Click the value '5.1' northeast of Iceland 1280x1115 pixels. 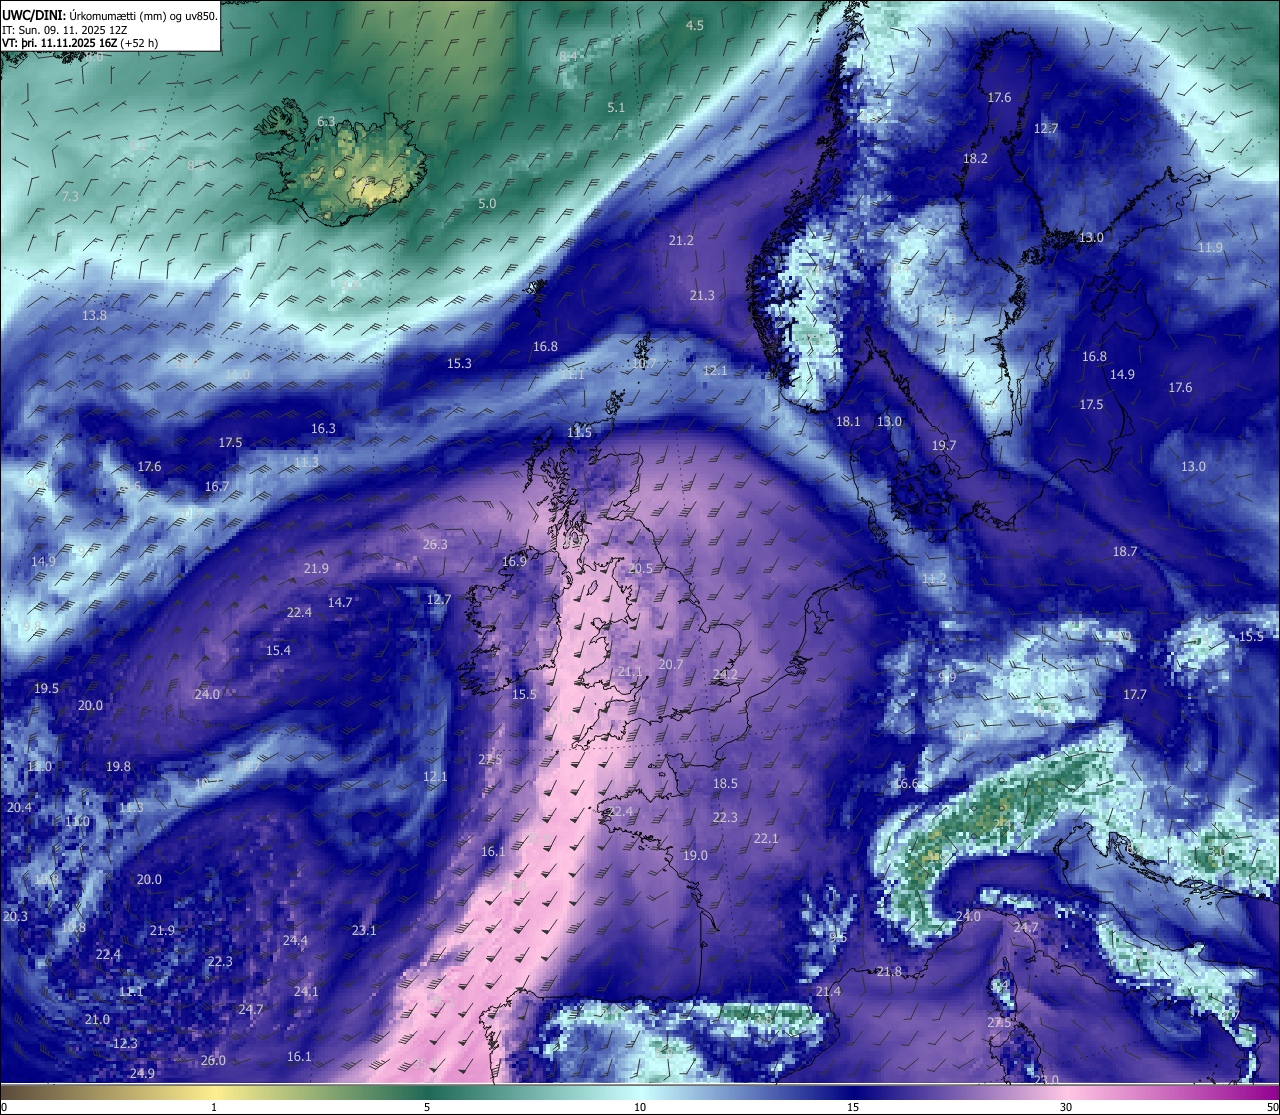tap(616, 107)
